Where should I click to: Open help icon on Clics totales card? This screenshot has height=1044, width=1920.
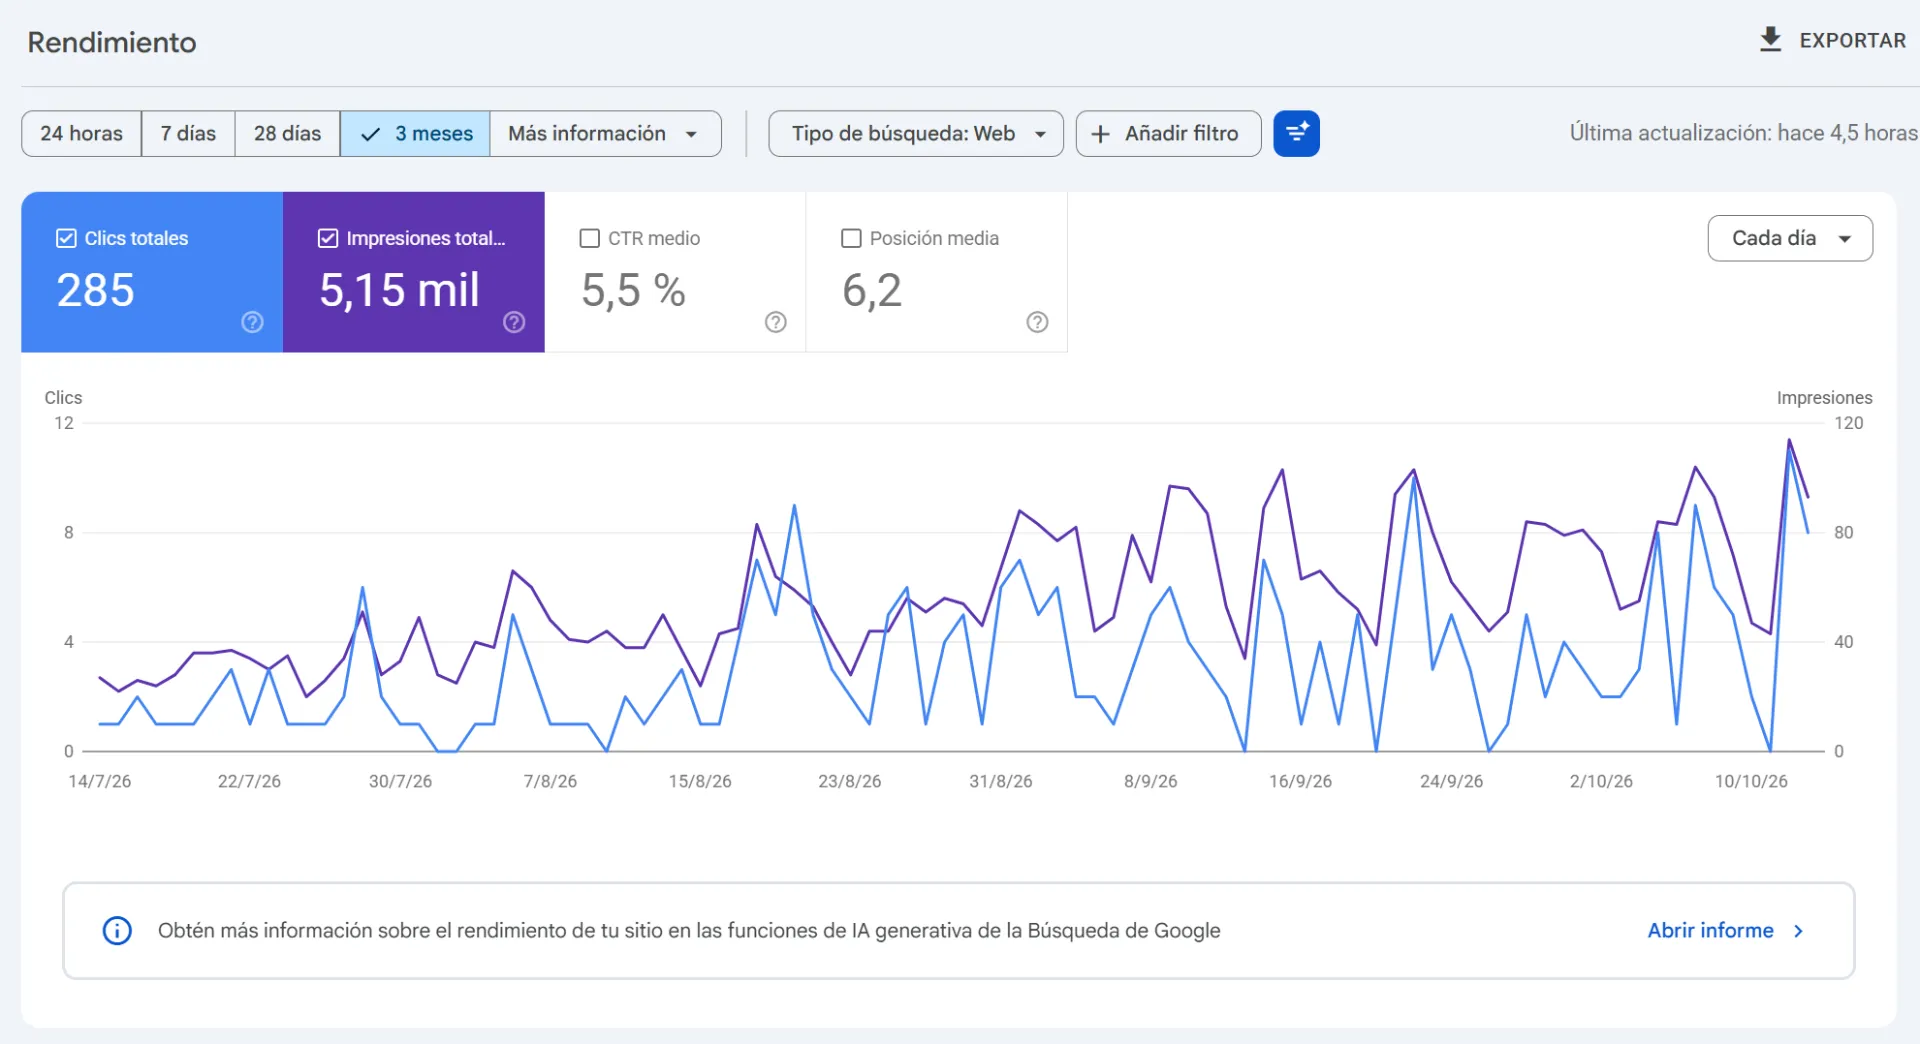pyautogui.click(x=252, y=322)
